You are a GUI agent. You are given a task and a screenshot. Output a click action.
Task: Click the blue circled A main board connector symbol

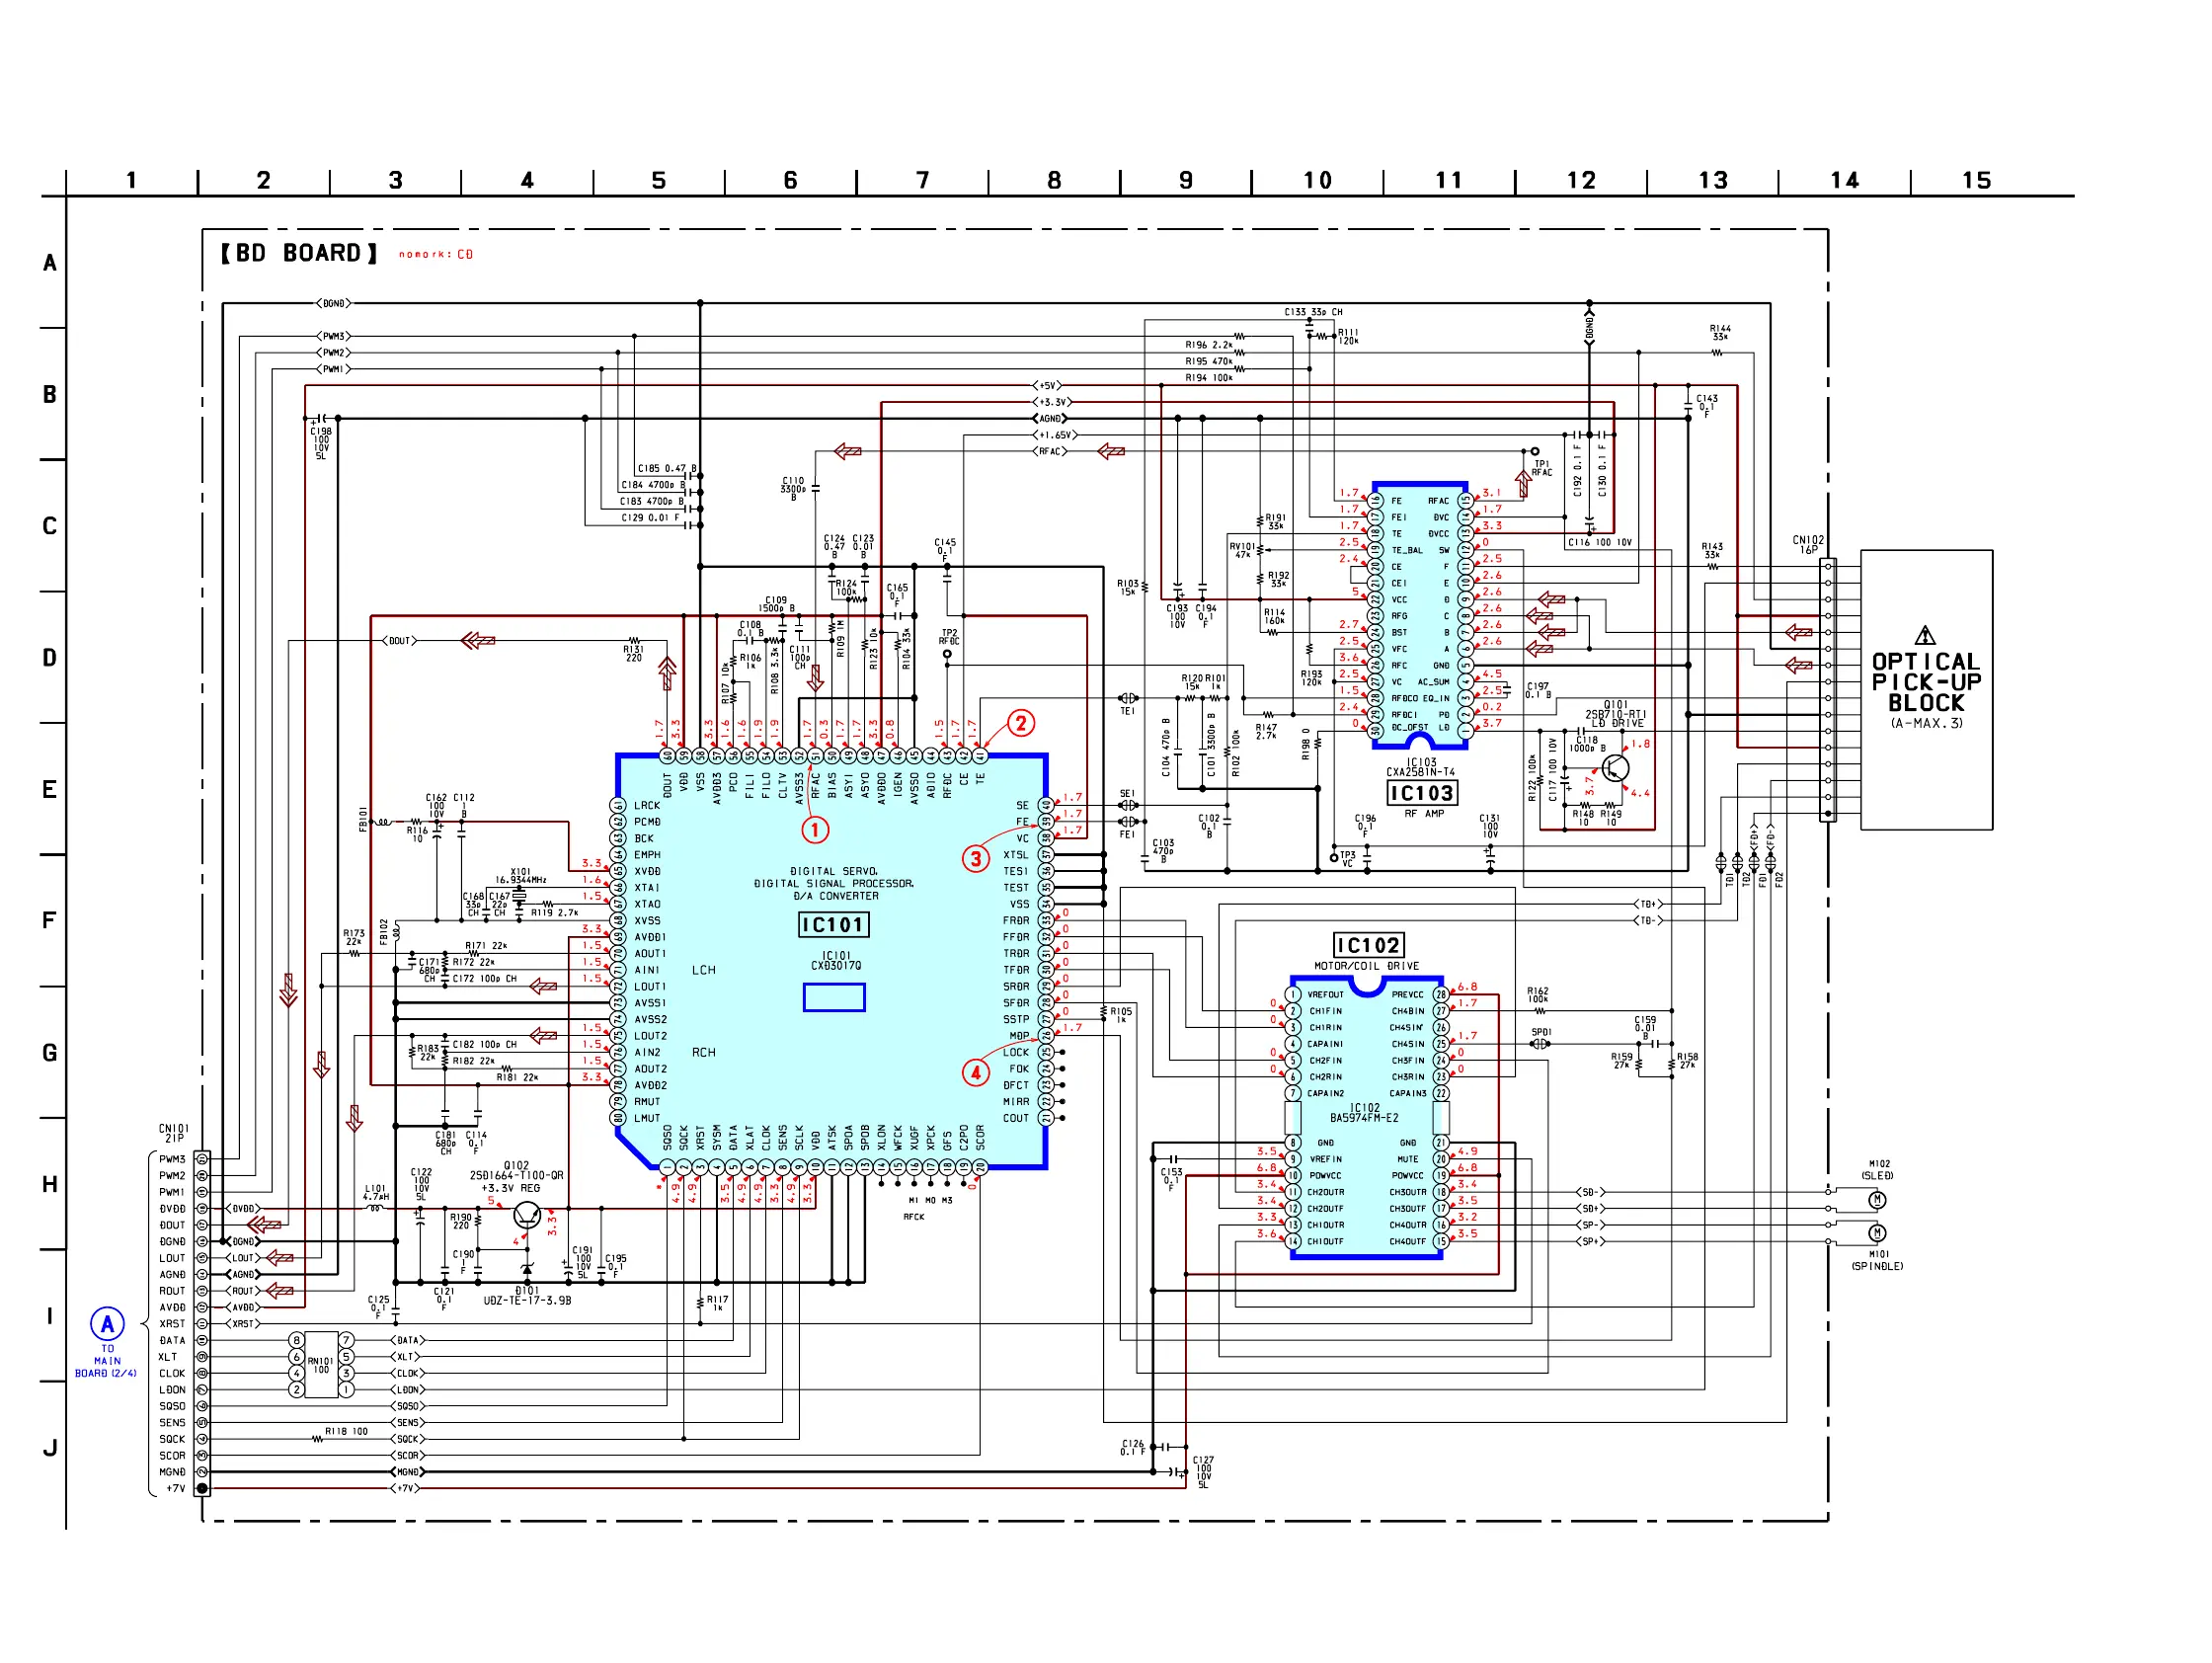tap(107, 1324)
